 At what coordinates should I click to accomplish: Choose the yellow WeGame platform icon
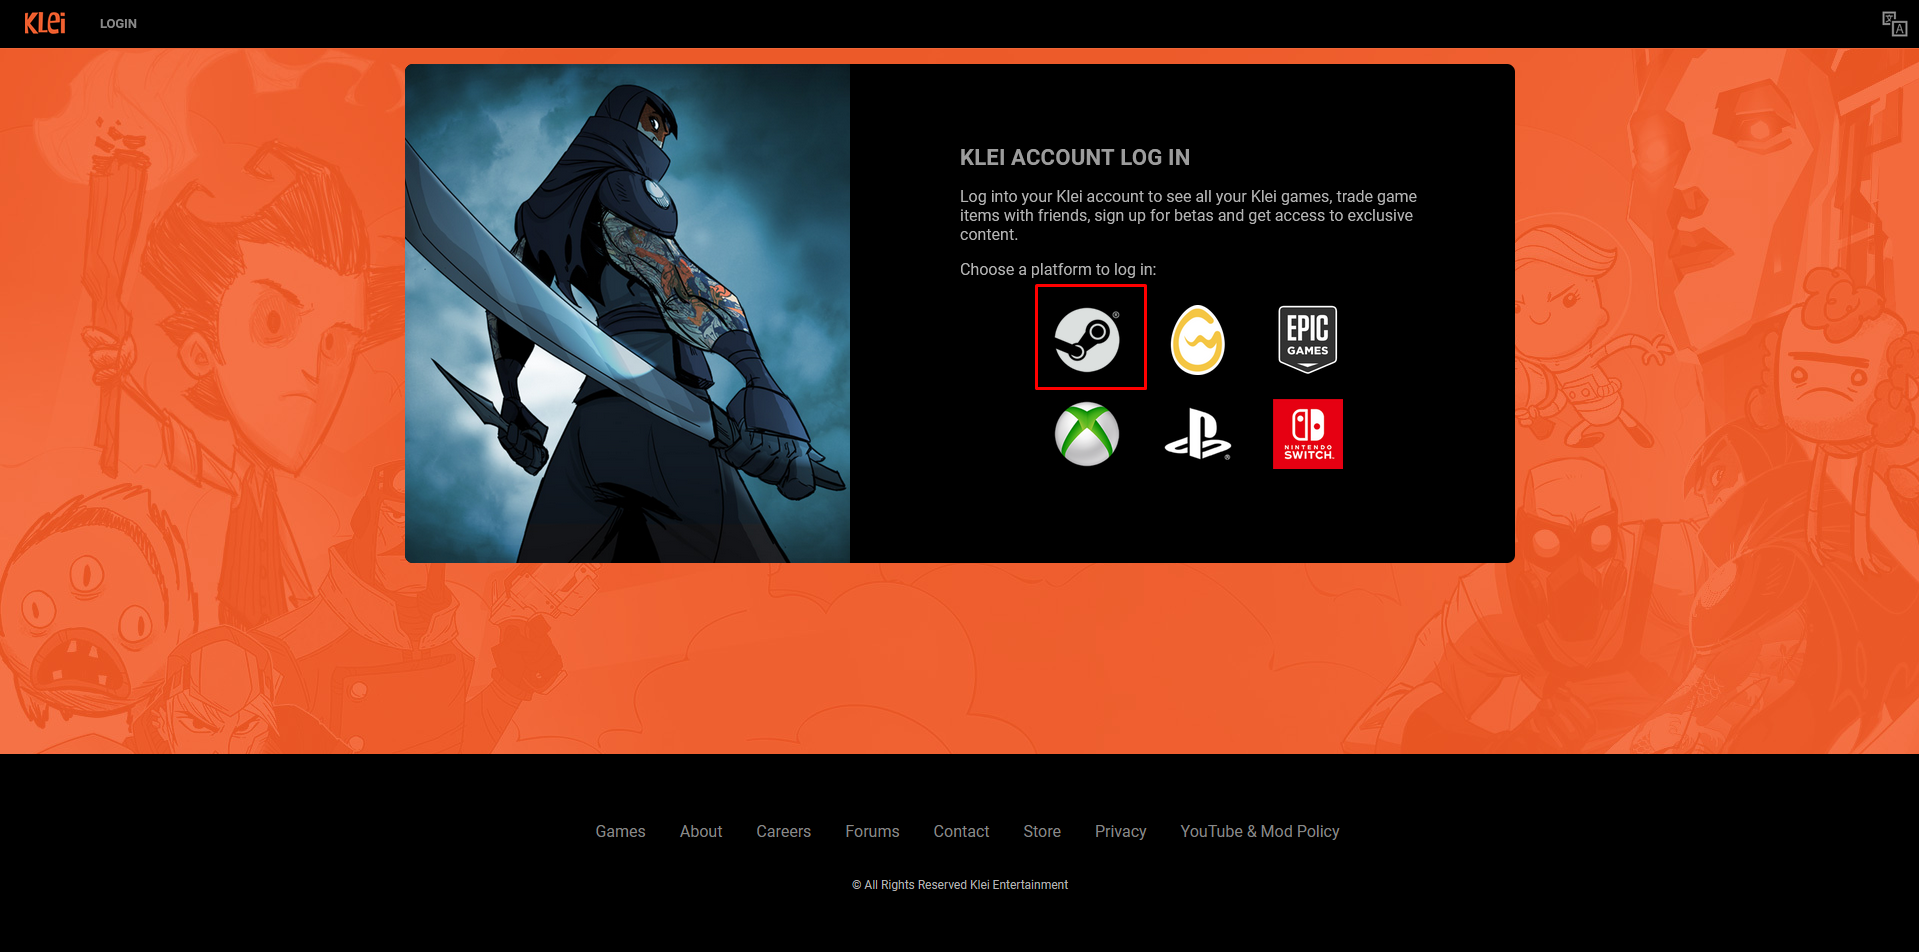click(x=1198, y=340)
